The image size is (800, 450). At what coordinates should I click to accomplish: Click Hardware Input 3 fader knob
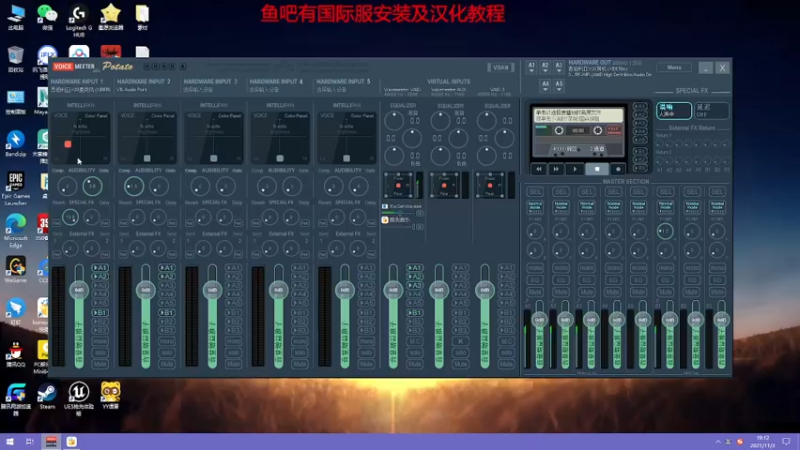212,290
